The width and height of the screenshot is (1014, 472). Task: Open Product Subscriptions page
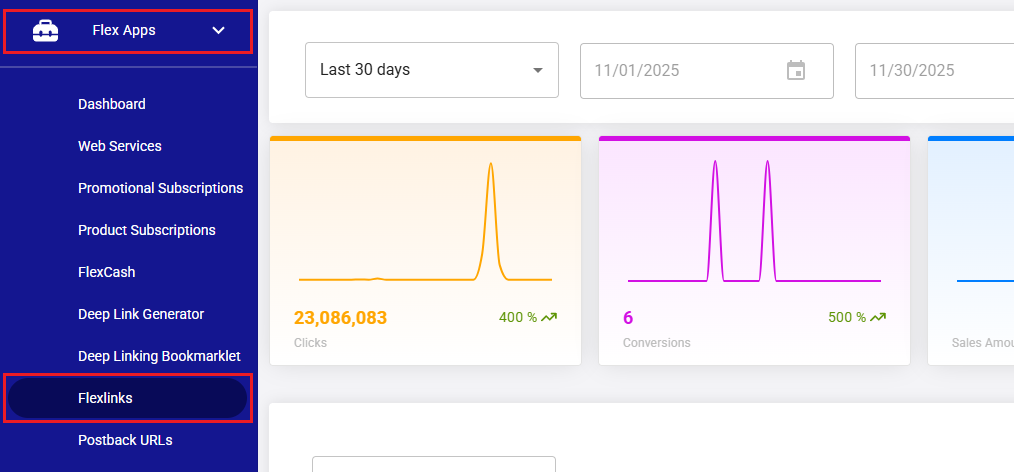pos(146,230)
